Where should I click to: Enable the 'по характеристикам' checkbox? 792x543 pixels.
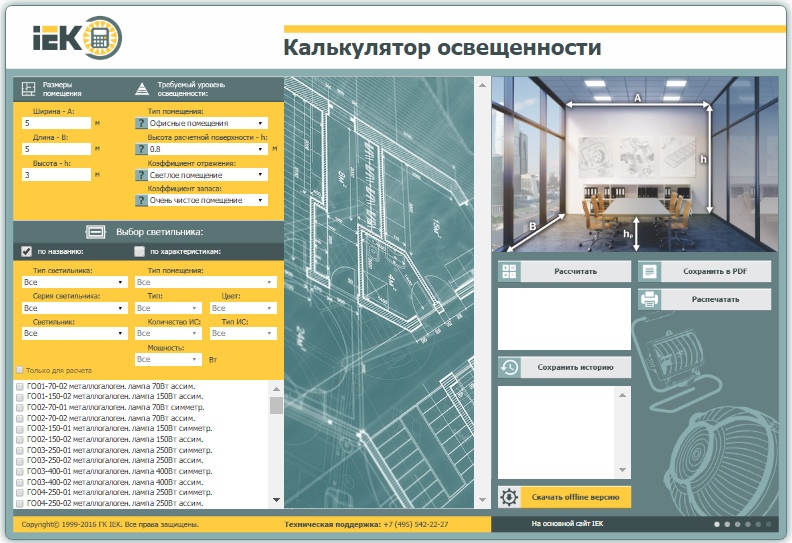click(x=140, y=252)
